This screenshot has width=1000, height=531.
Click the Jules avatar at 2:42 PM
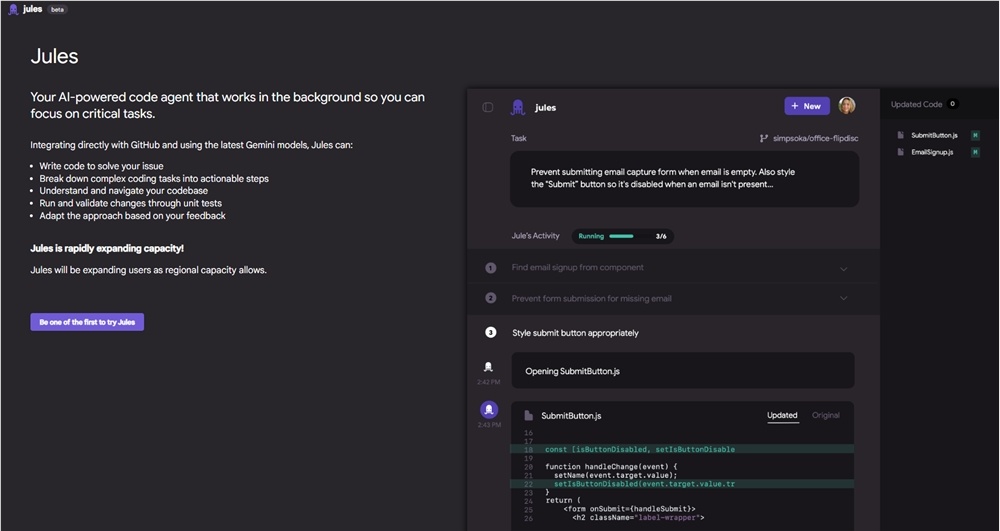[489, 367]
